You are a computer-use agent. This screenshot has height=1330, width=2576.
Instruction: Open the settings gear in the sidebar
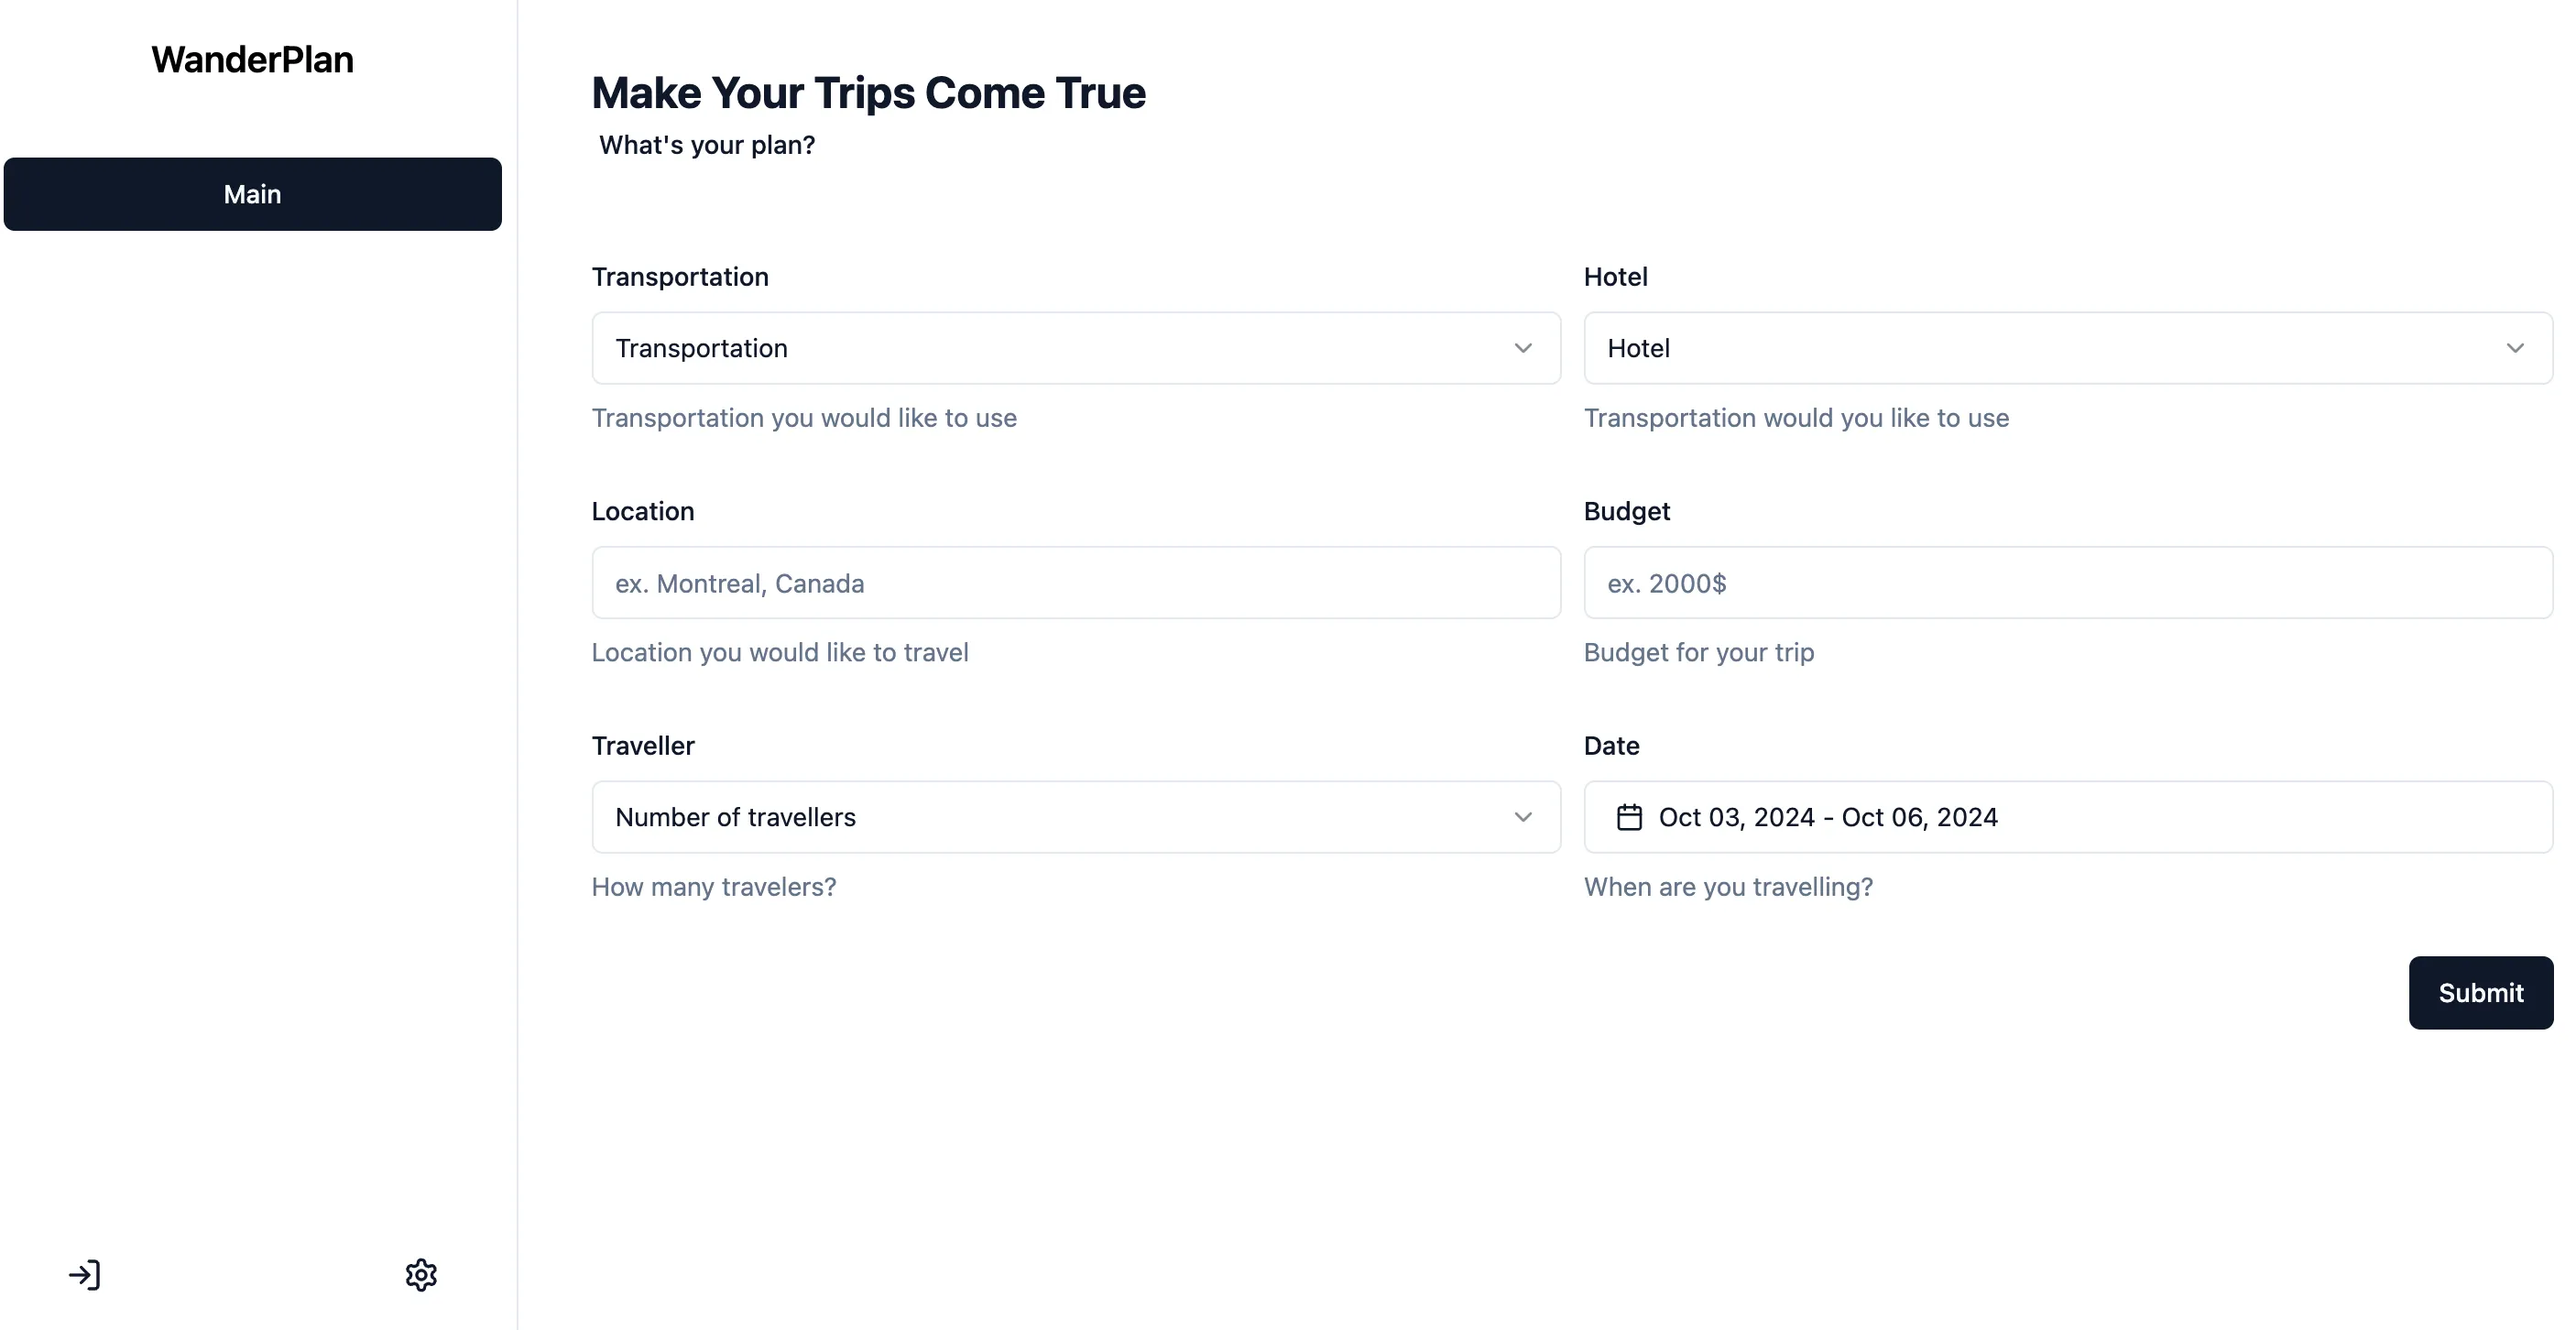point(421,1274)
